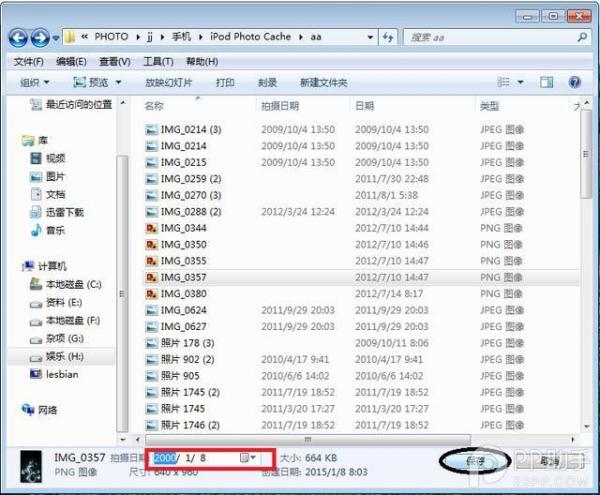The width and height of the screenshot is (600, 495).
Task: Click the blue help icon
Action: pyautogui.click(x=575, y=82)
